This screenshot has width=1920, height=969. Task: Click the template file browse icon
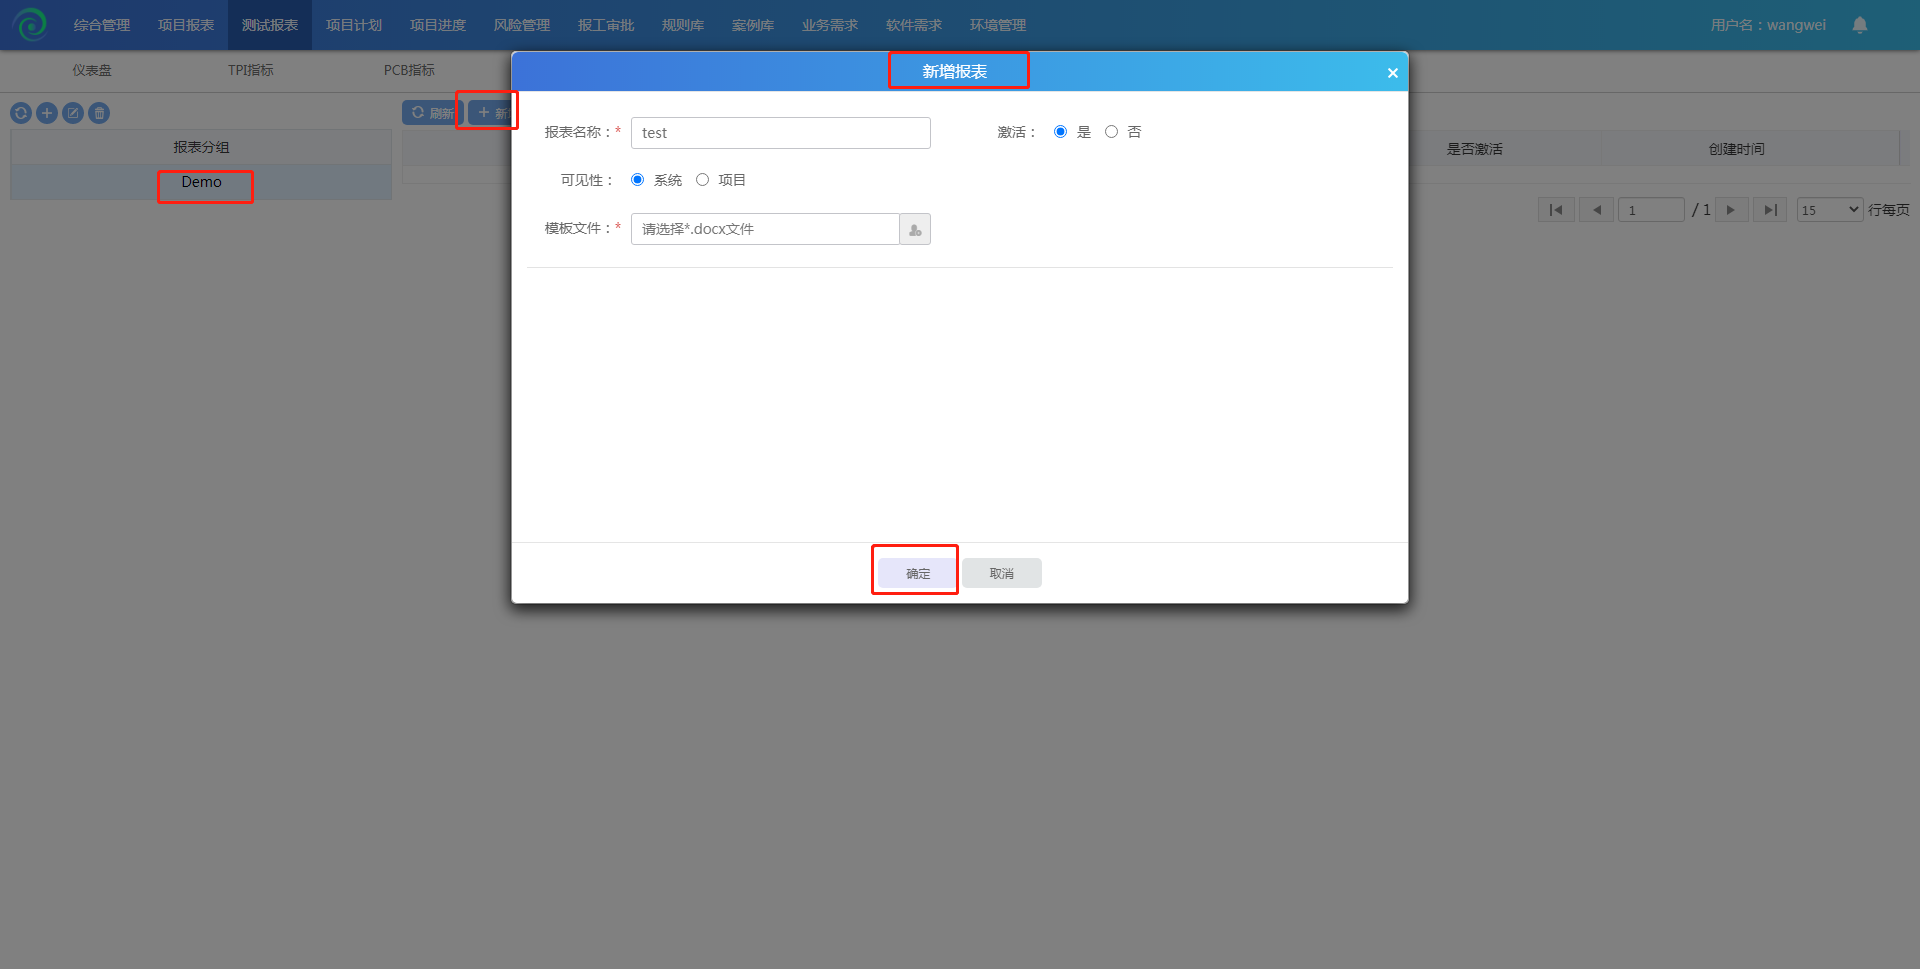coord(914,229)
